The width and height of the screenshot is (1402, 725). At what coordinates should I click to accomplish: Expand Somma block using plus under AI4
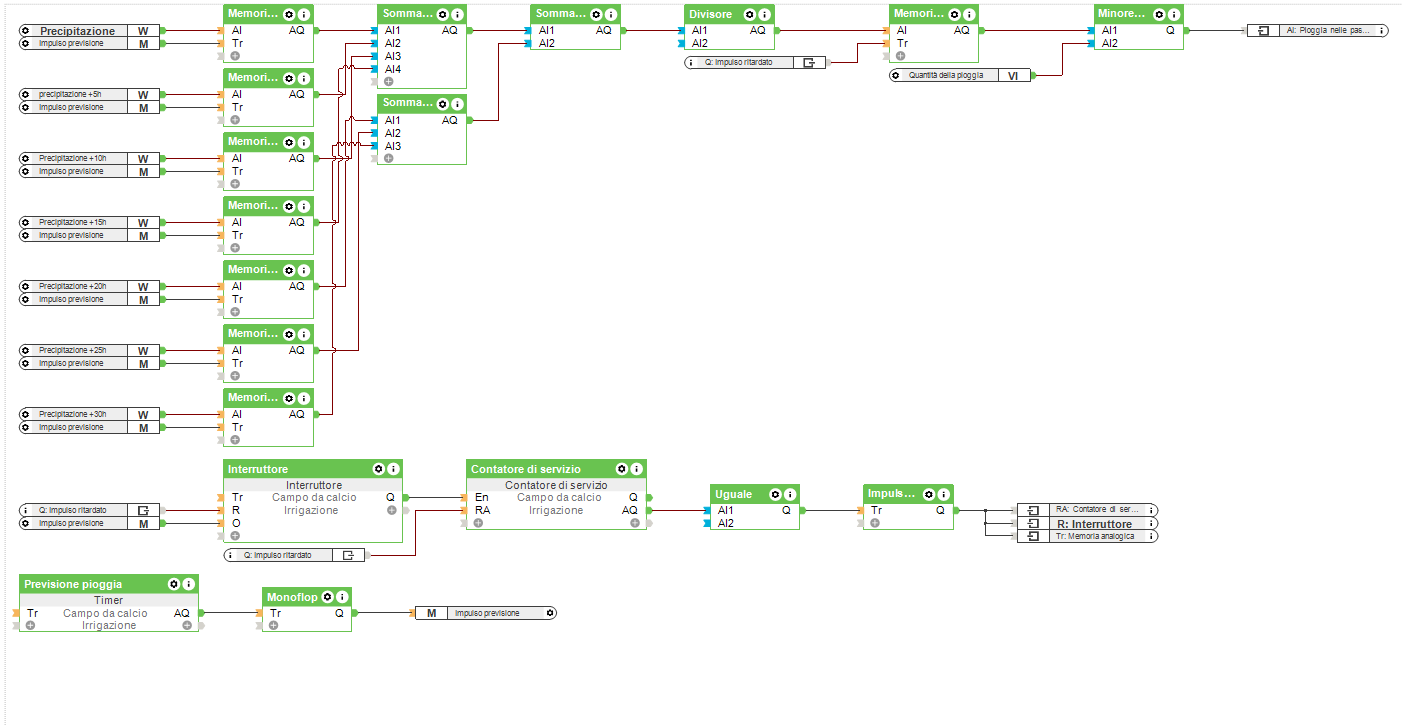pos(389,81)
